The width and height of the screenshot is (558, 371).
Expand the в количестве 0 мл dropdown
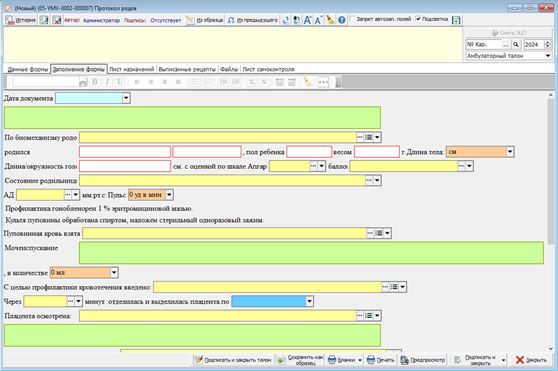click(114, 273)
